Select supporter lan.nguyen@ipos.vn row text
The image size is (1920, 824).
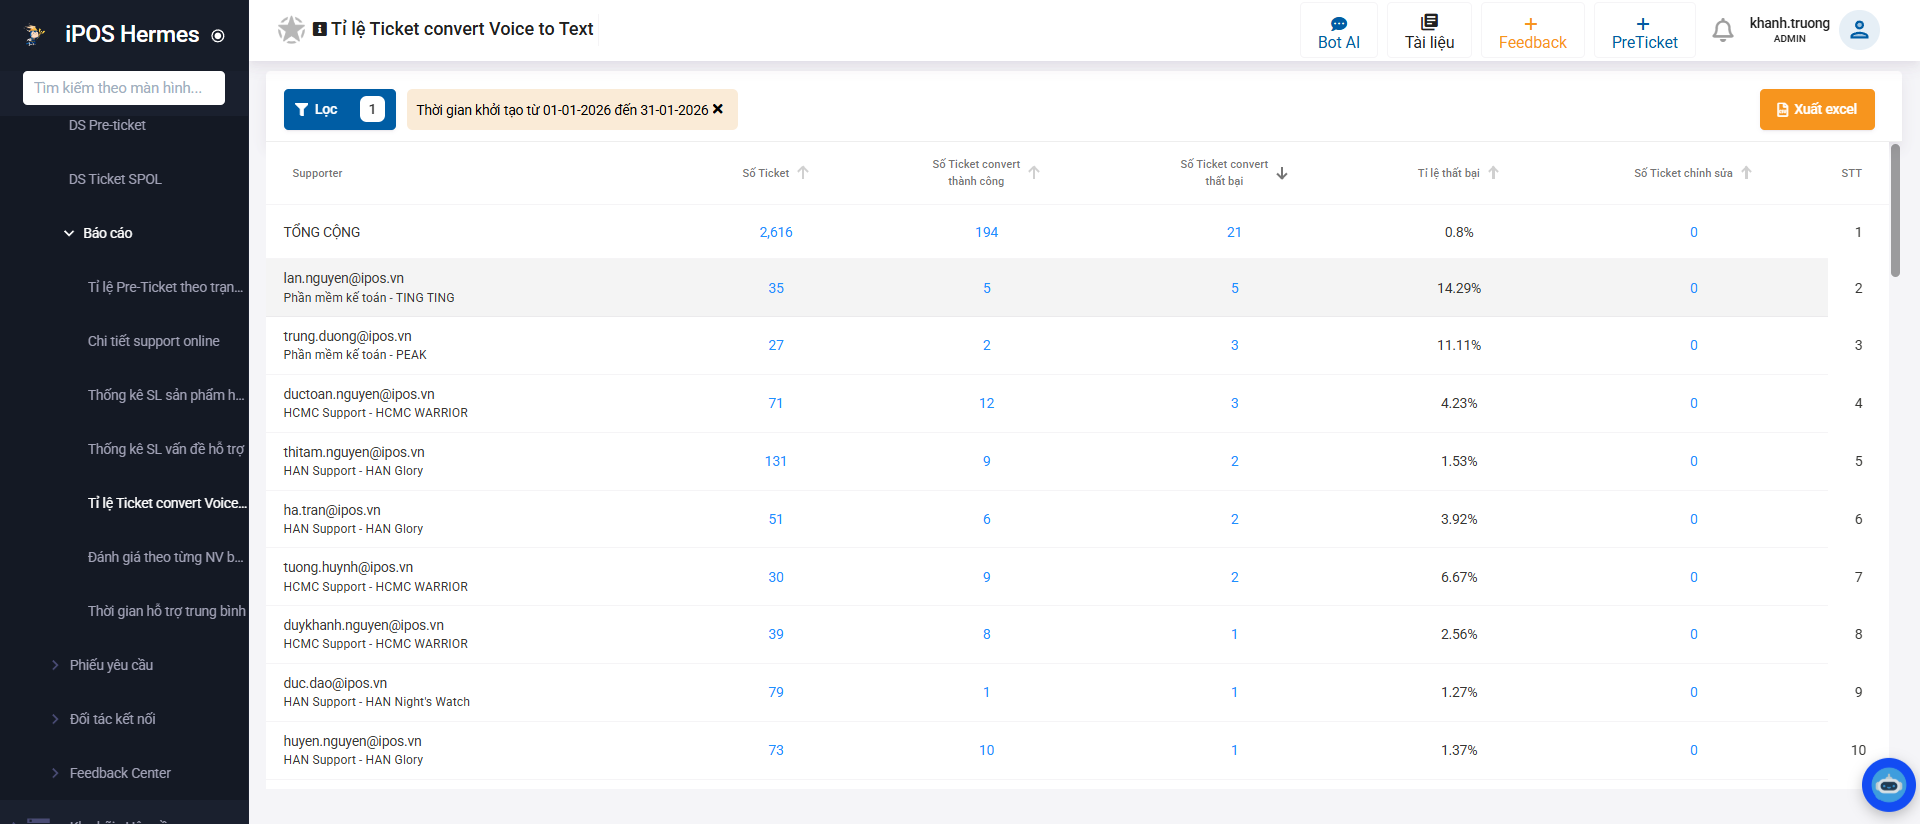344,278
